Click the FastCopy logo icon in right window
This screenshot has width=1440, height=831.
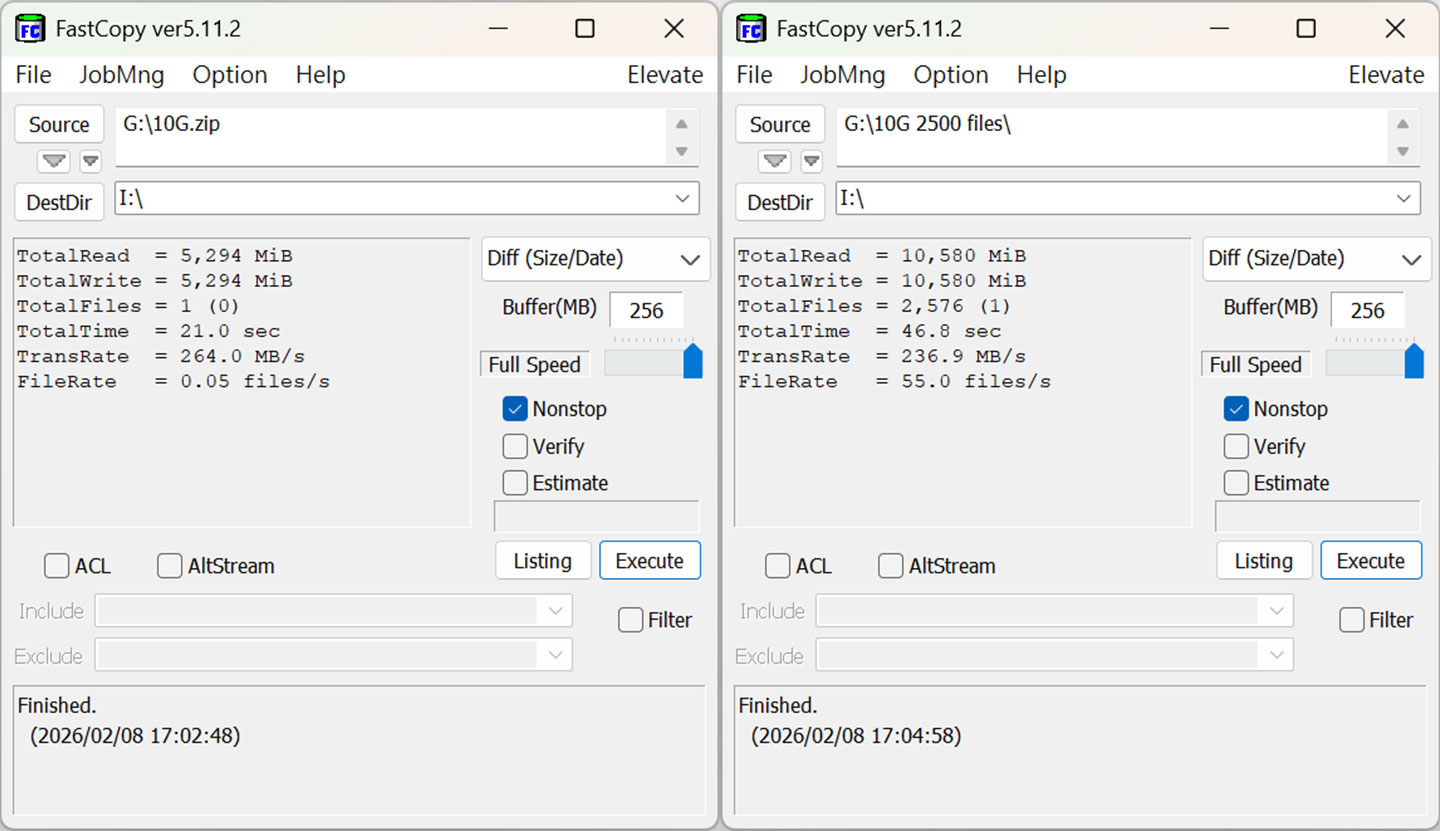750,28
